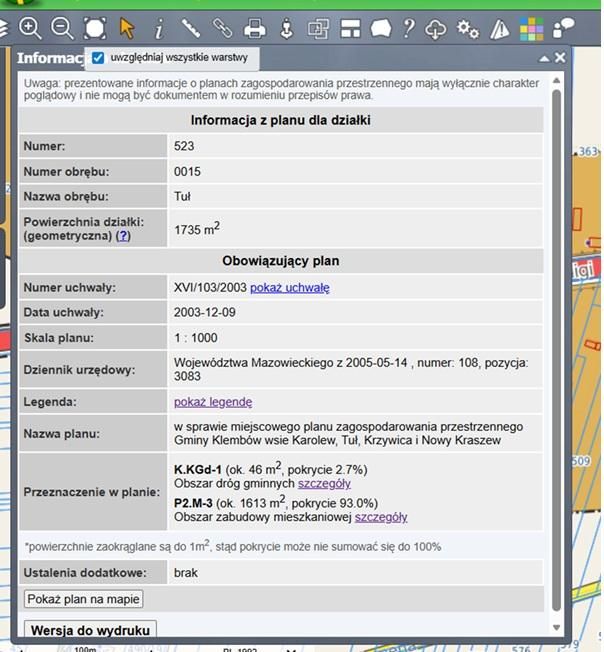This screenshot has width=604, height=652.
Task: Select the zoom to full extent tool
Action: [94, 28]
